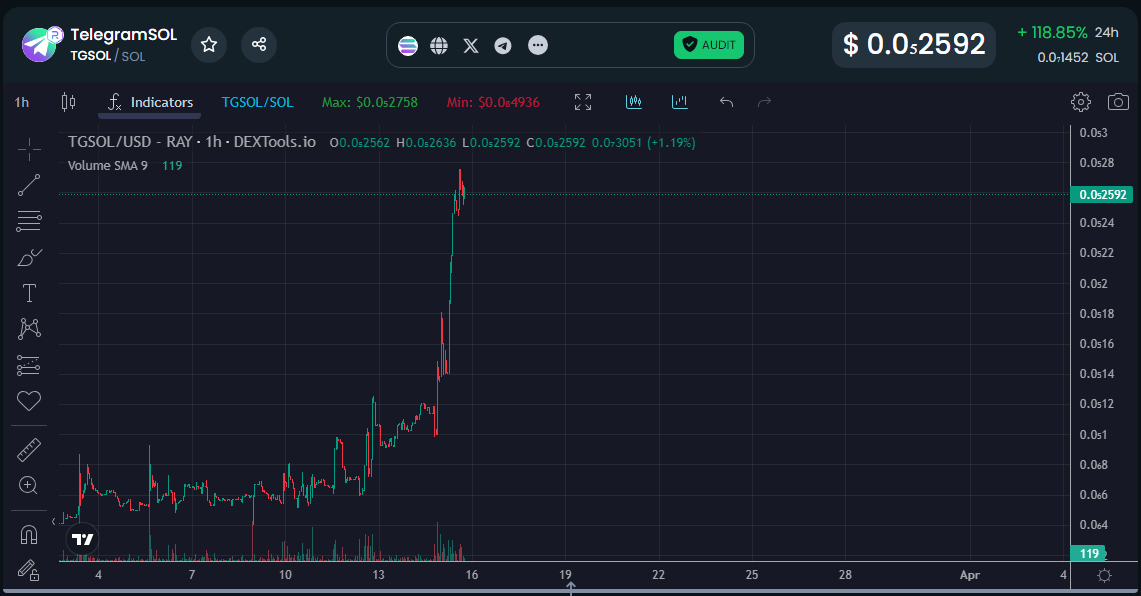Toggle magnet mode for drawings

pyautogui.click(x=28, y=535)
